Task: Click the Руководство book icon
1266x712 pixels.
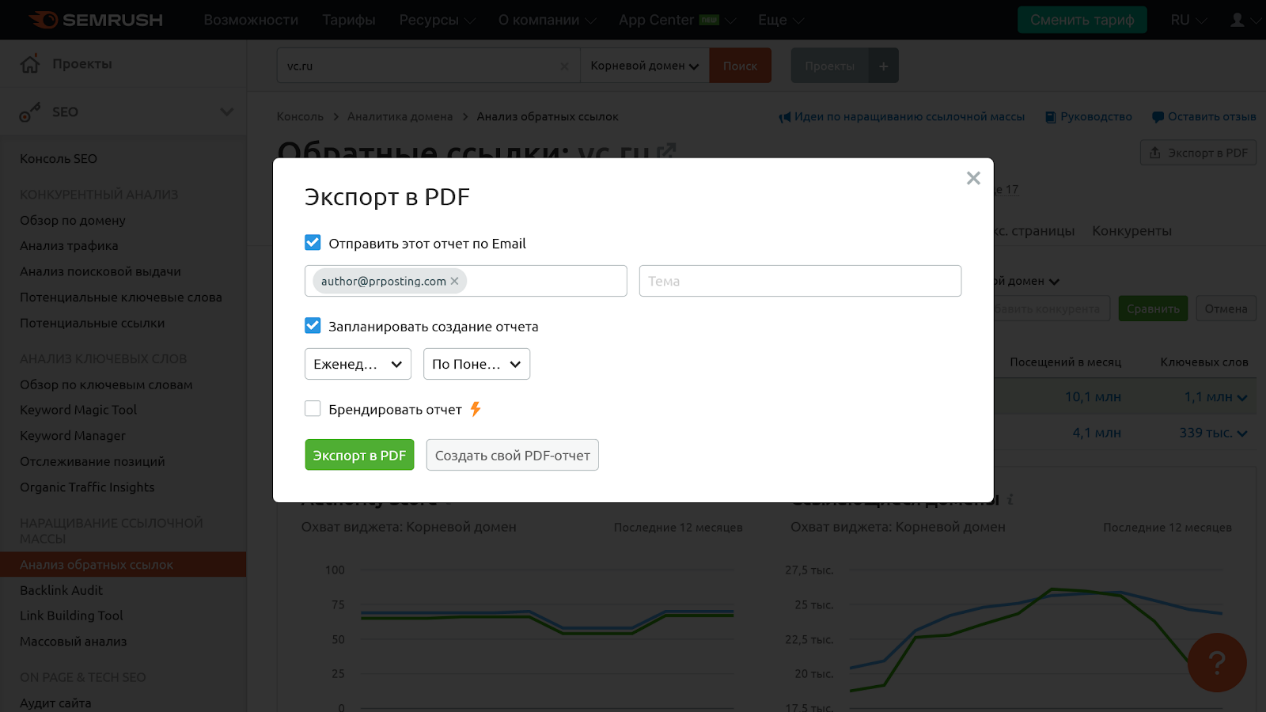Action: (x=1050, y=117)
